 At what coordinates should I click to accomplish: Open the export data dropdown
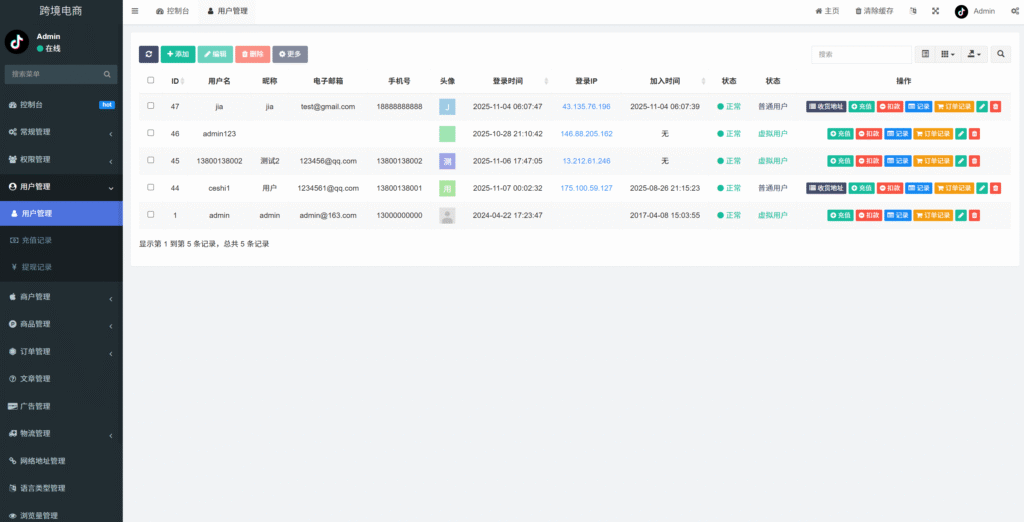pos(974,54)
